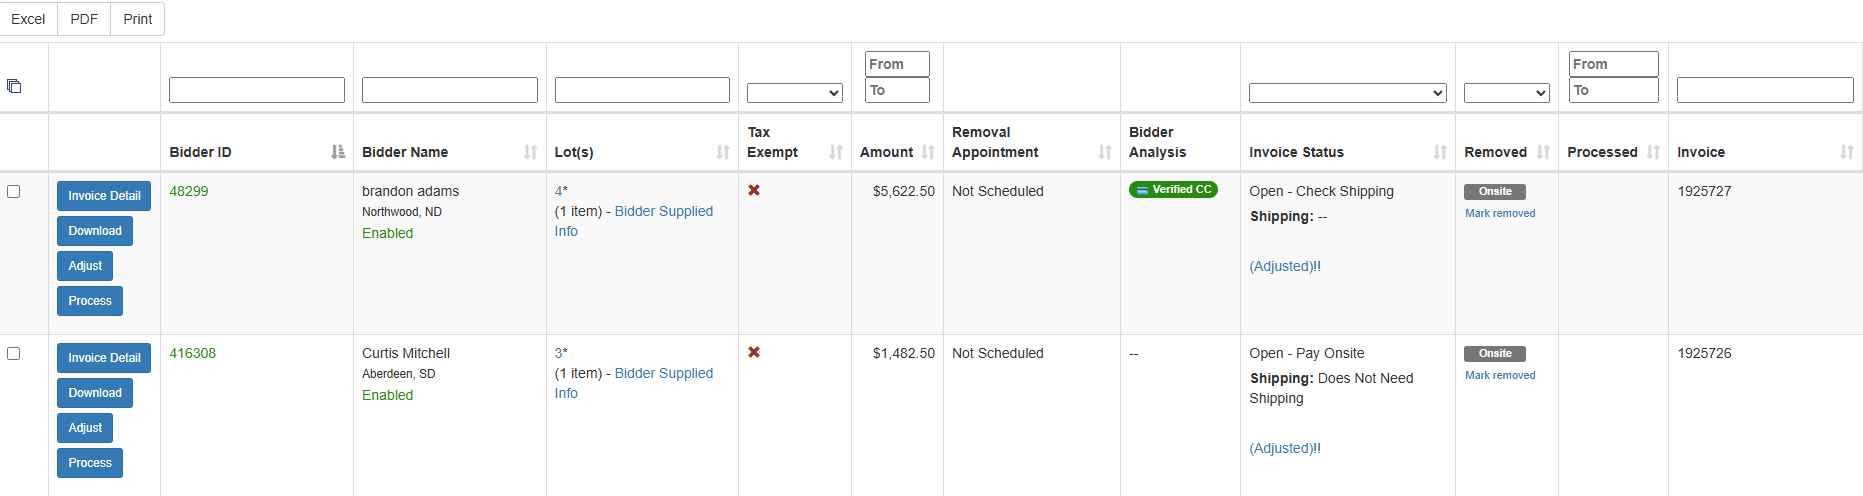Click sort arrows on Removal Appointment
Viewport: 1863px width, 496px height.
pos(1105,152)
